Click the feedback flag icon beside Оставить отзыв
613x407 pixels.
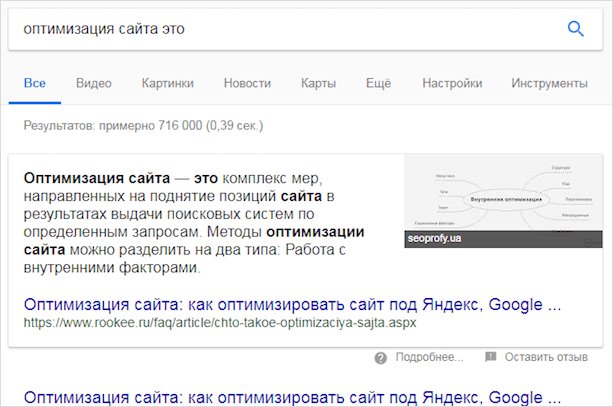click(x=491, y=357)
